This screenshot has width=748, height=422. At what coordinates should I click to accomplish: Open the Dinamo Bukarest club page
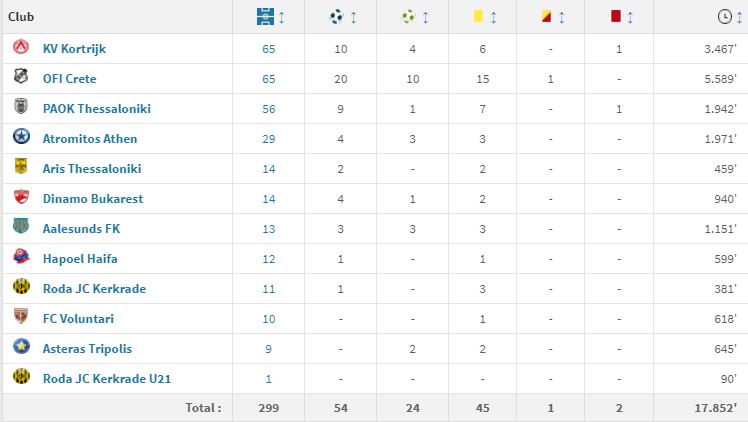pos(92,198)
